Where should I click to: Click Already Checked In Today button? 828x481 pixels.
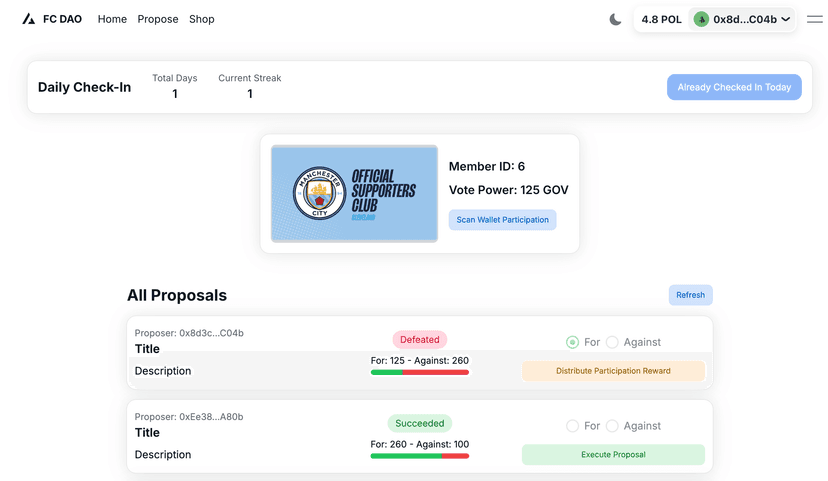(x=734, y=87)
